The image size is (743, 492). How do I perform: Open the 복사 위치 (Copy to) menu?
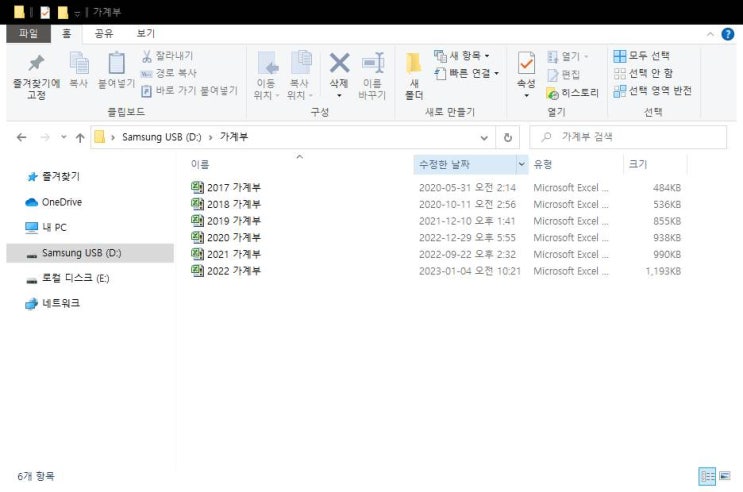(299, 75)
